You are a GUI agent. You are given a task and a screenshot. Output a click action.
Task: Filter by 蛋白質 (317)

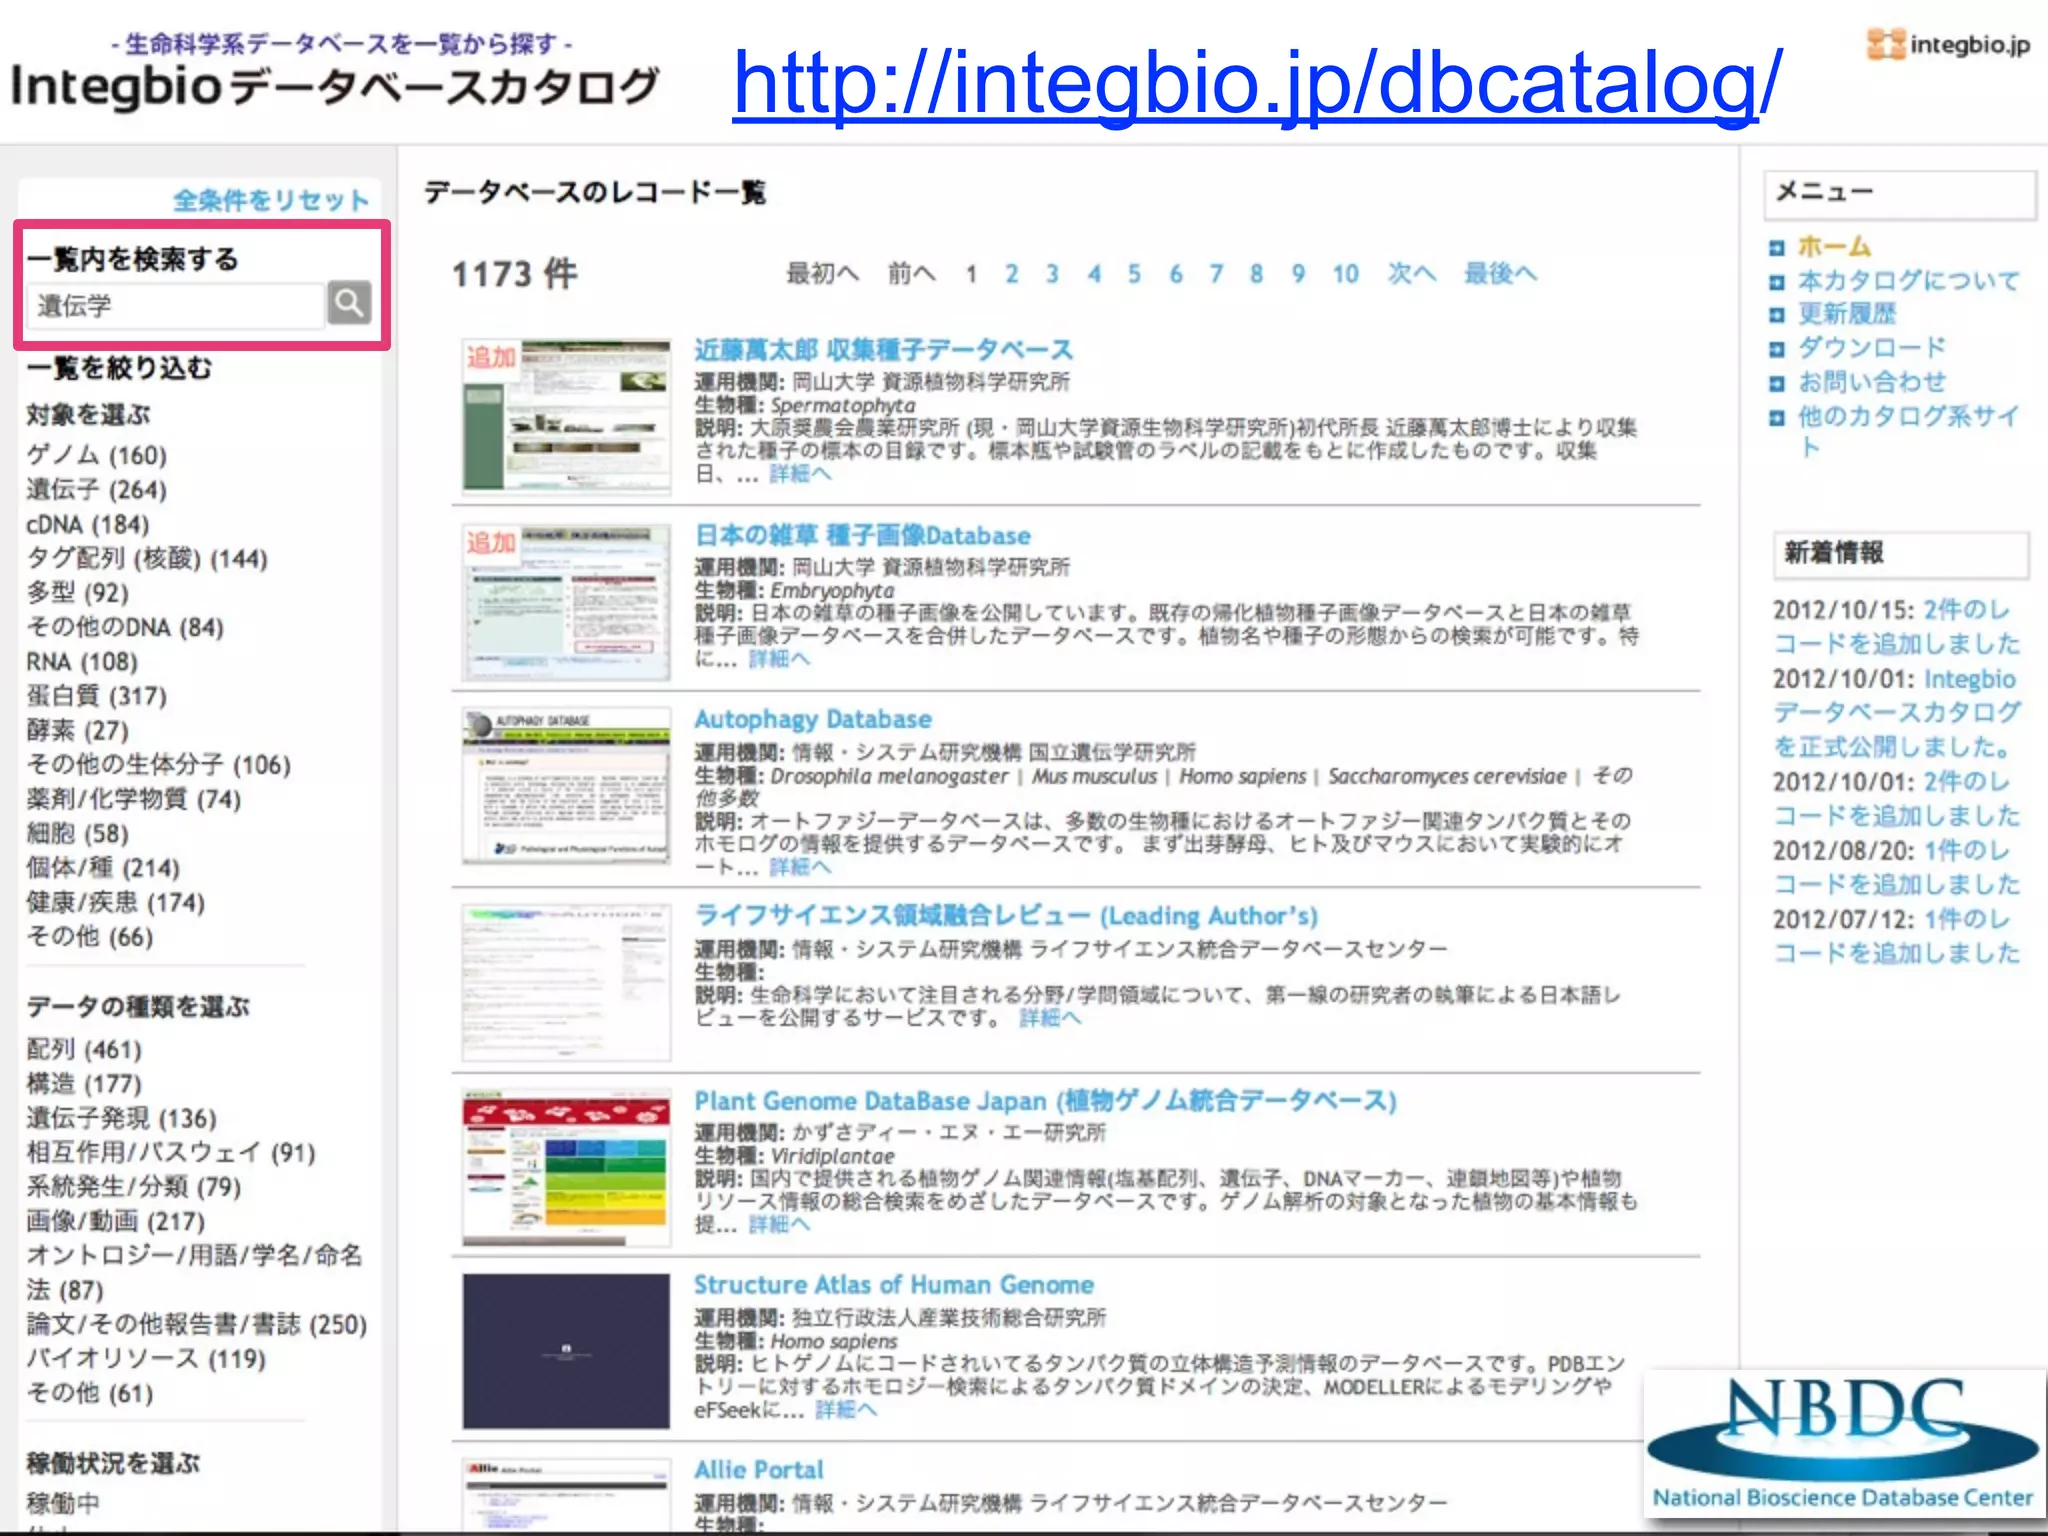coord(97,695)
